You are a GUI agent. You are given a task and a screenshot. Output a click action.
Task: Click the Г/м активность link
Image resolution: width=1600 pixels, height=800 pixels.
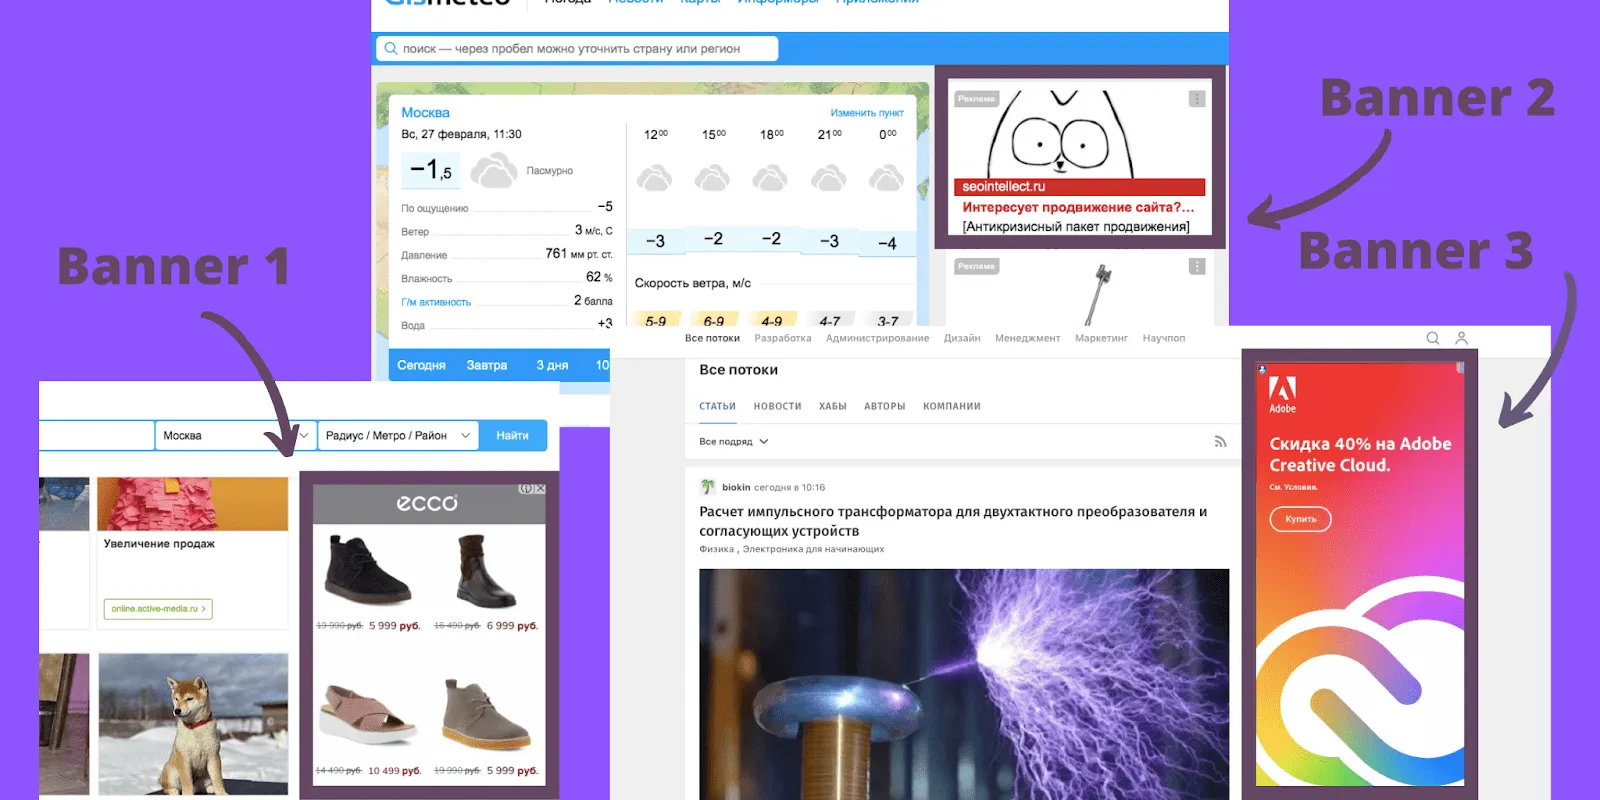tap(436, 302)
